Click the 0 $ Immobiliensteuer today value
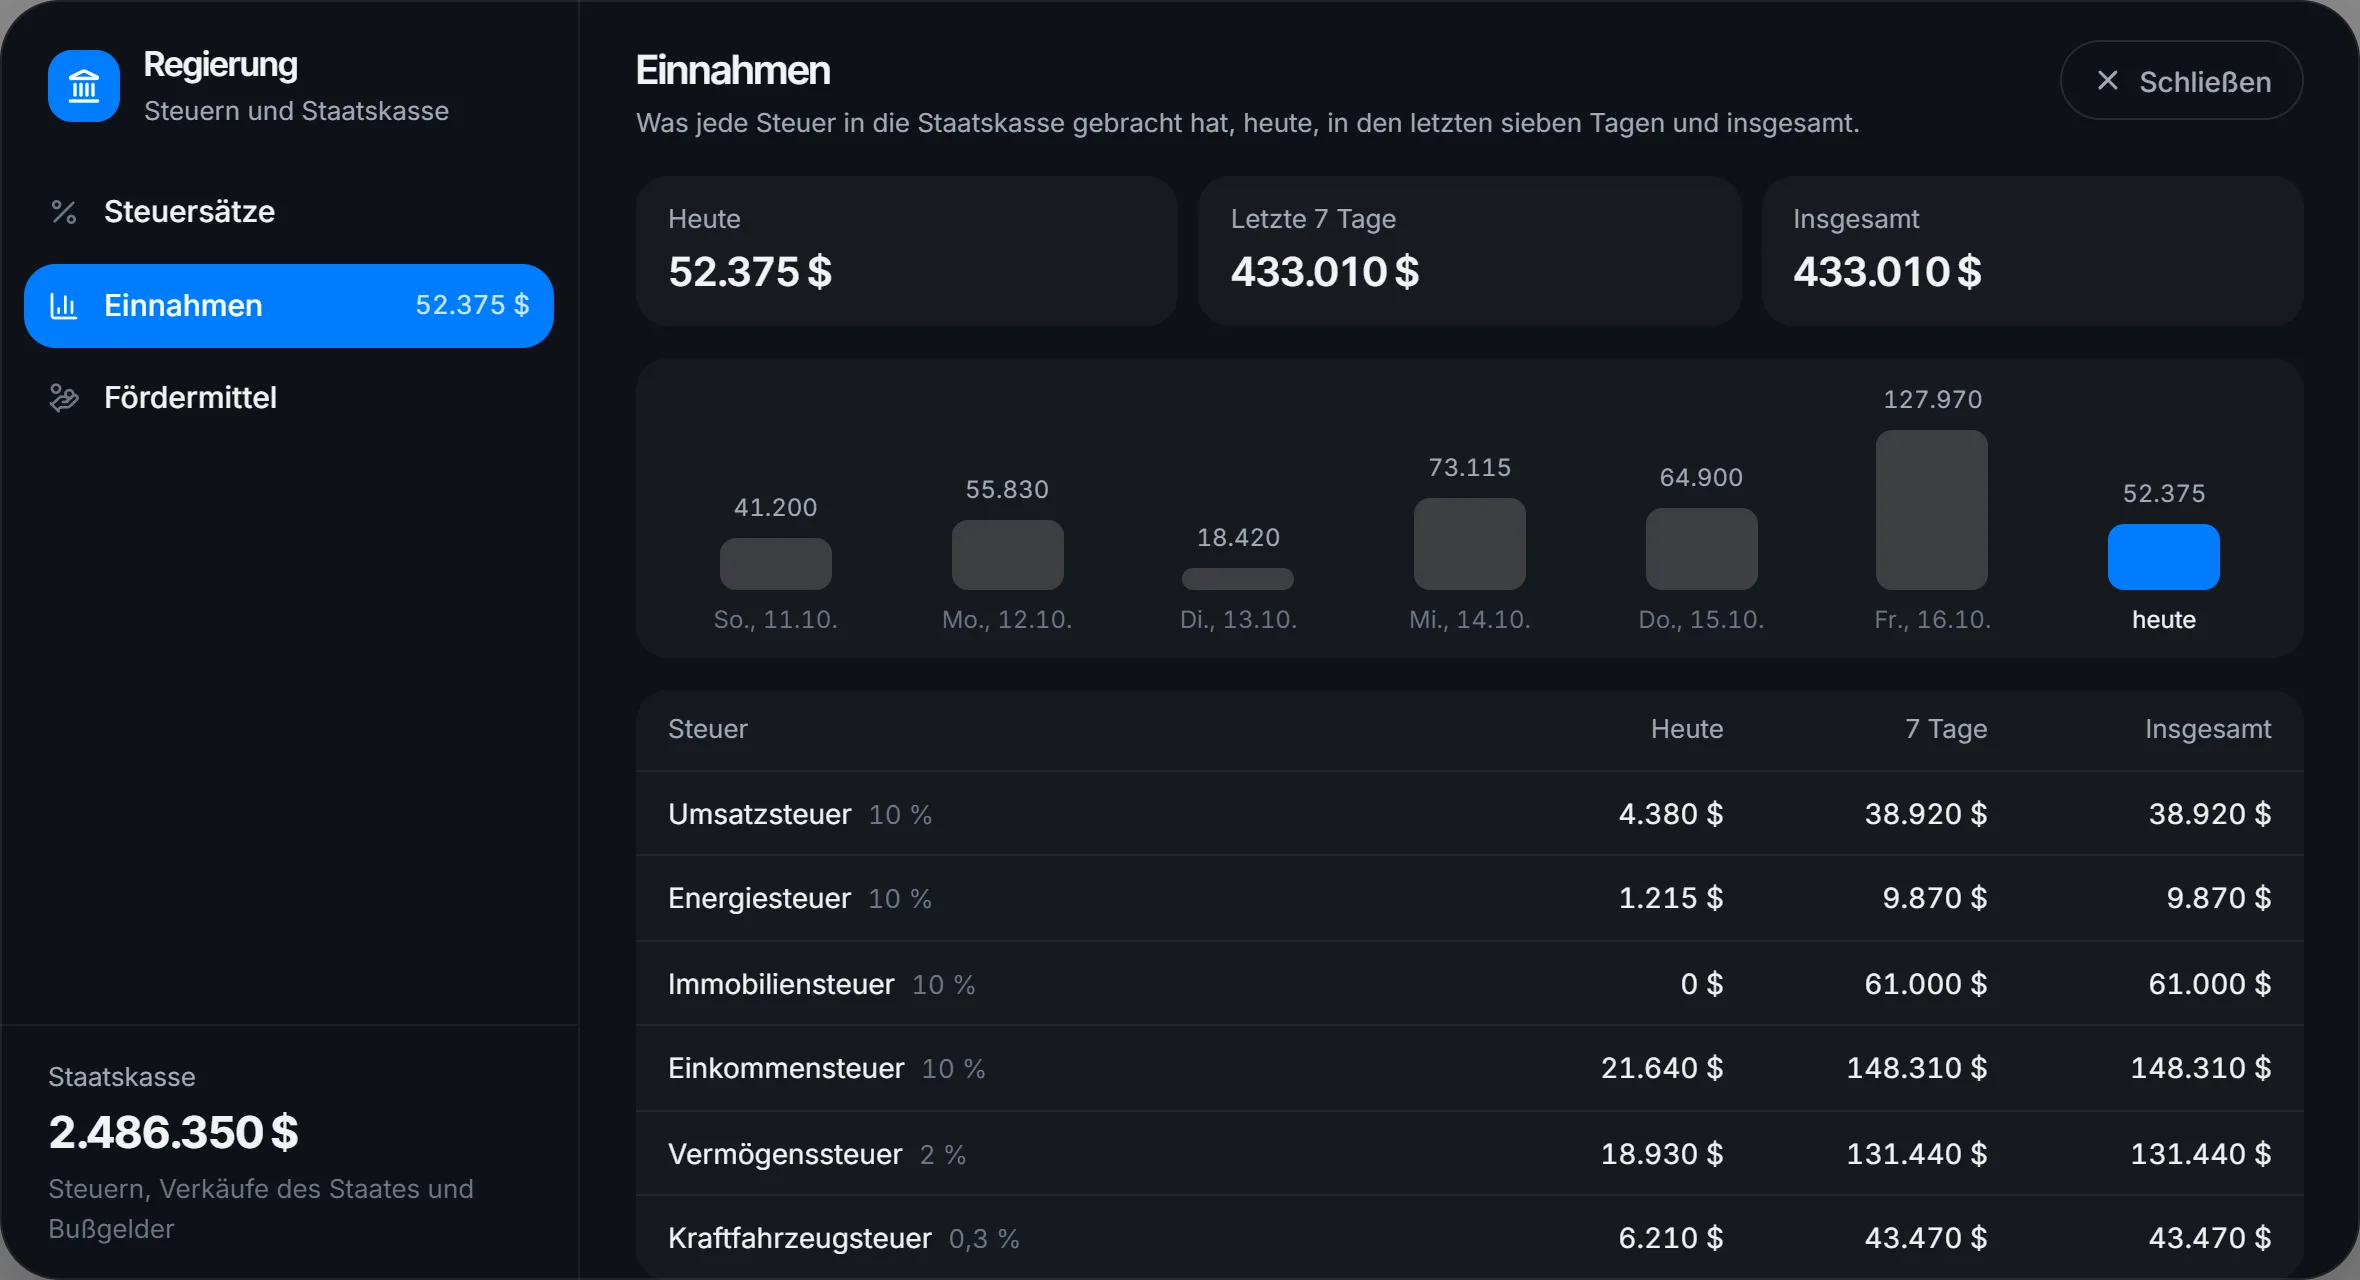The width and height of the screenshot is (2360, 1280). tap(1702, 984)
